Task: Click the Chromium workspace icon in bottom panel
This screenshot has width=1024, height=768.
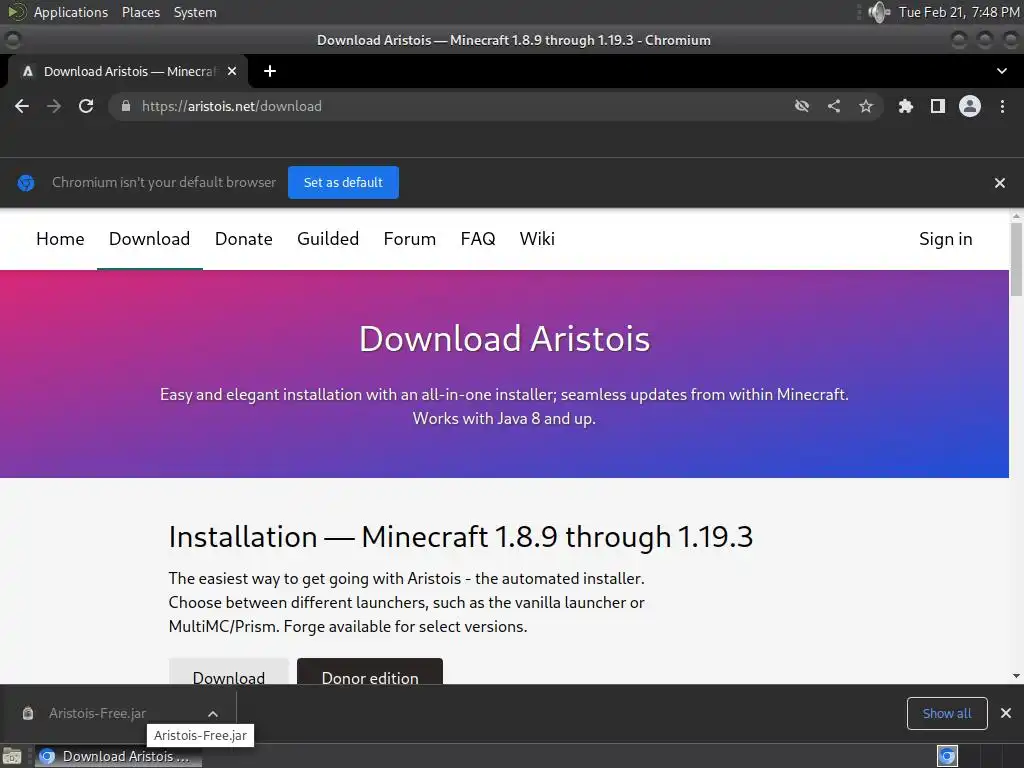Action: tap(948, 756)
